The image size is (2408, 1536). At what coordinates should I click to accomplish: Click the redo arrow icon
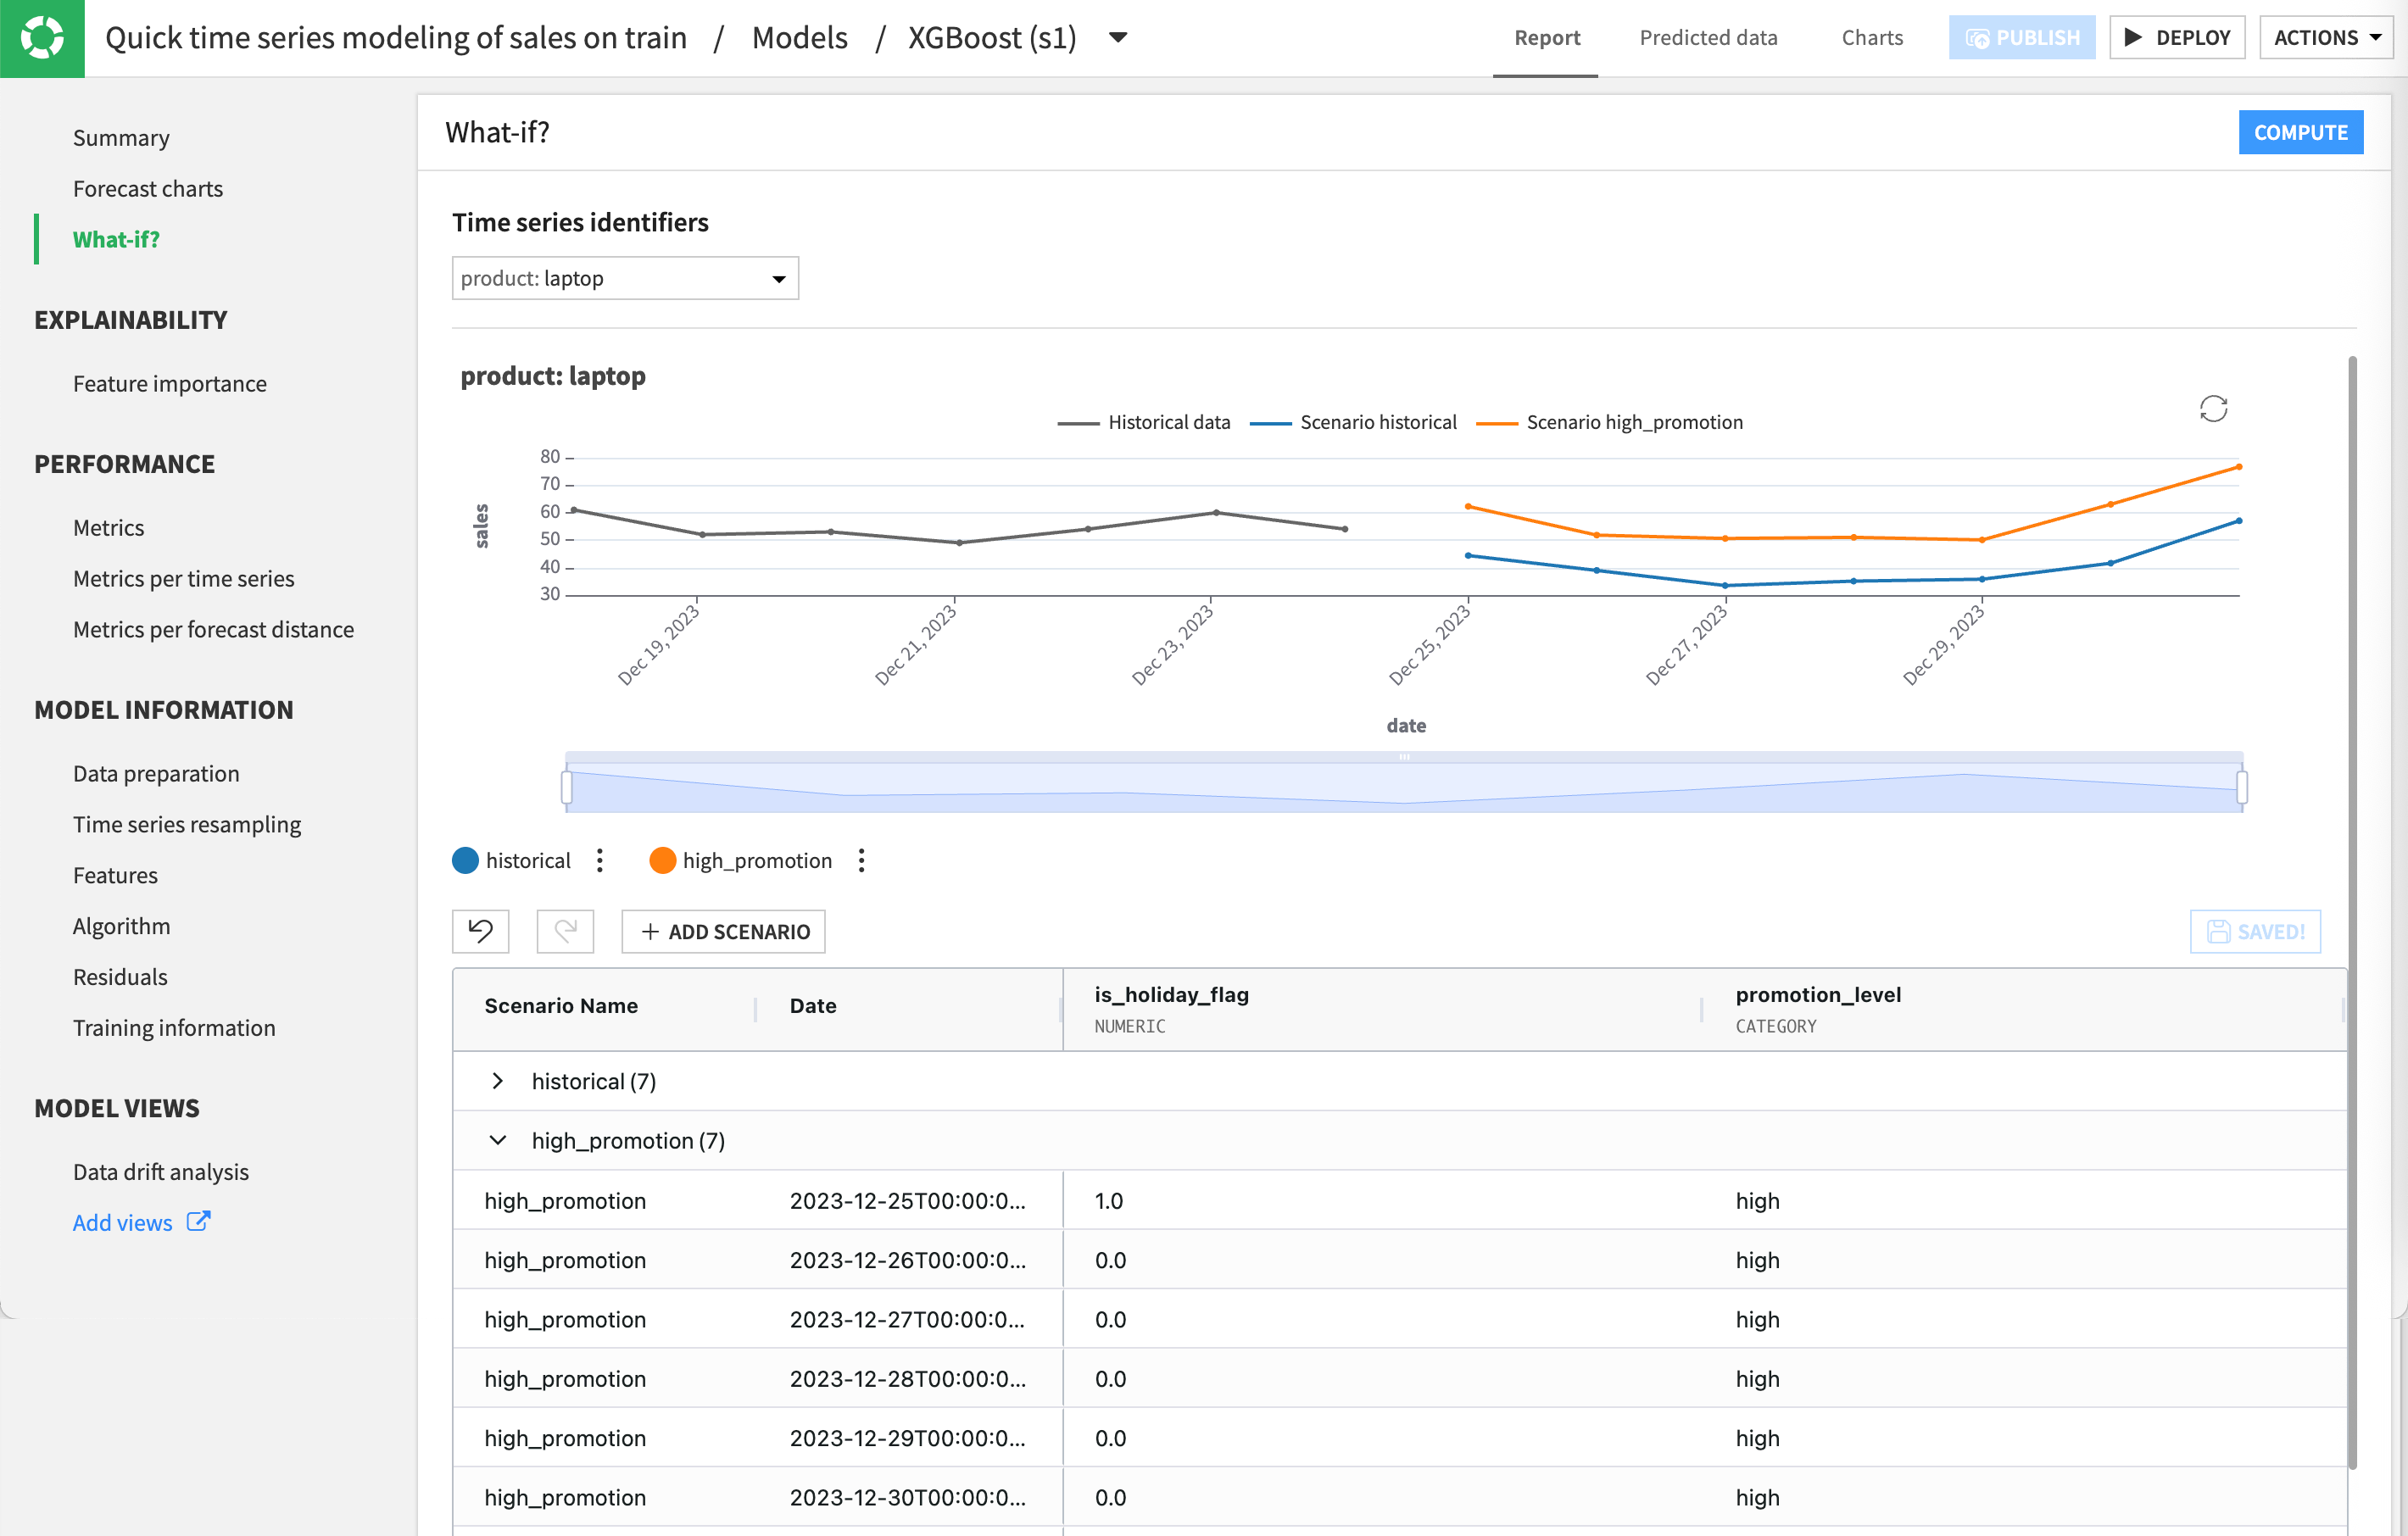click(565, 931)
